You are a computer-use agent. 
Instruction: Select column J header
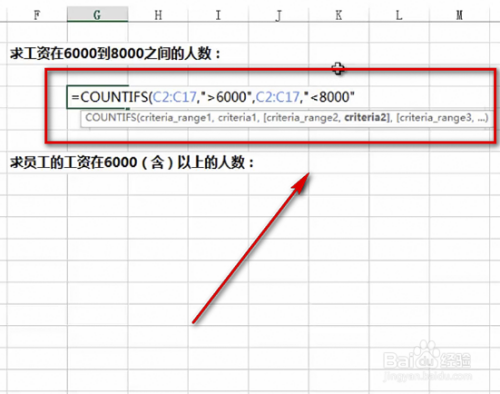pos(278,15)
